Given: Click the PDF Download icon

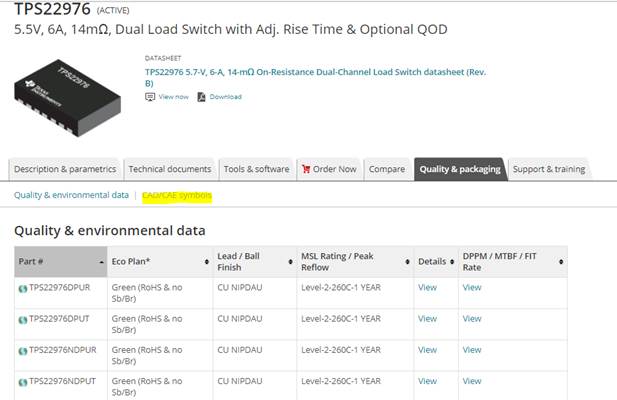Looking at the screenshot, I should [x=201, y=97].
